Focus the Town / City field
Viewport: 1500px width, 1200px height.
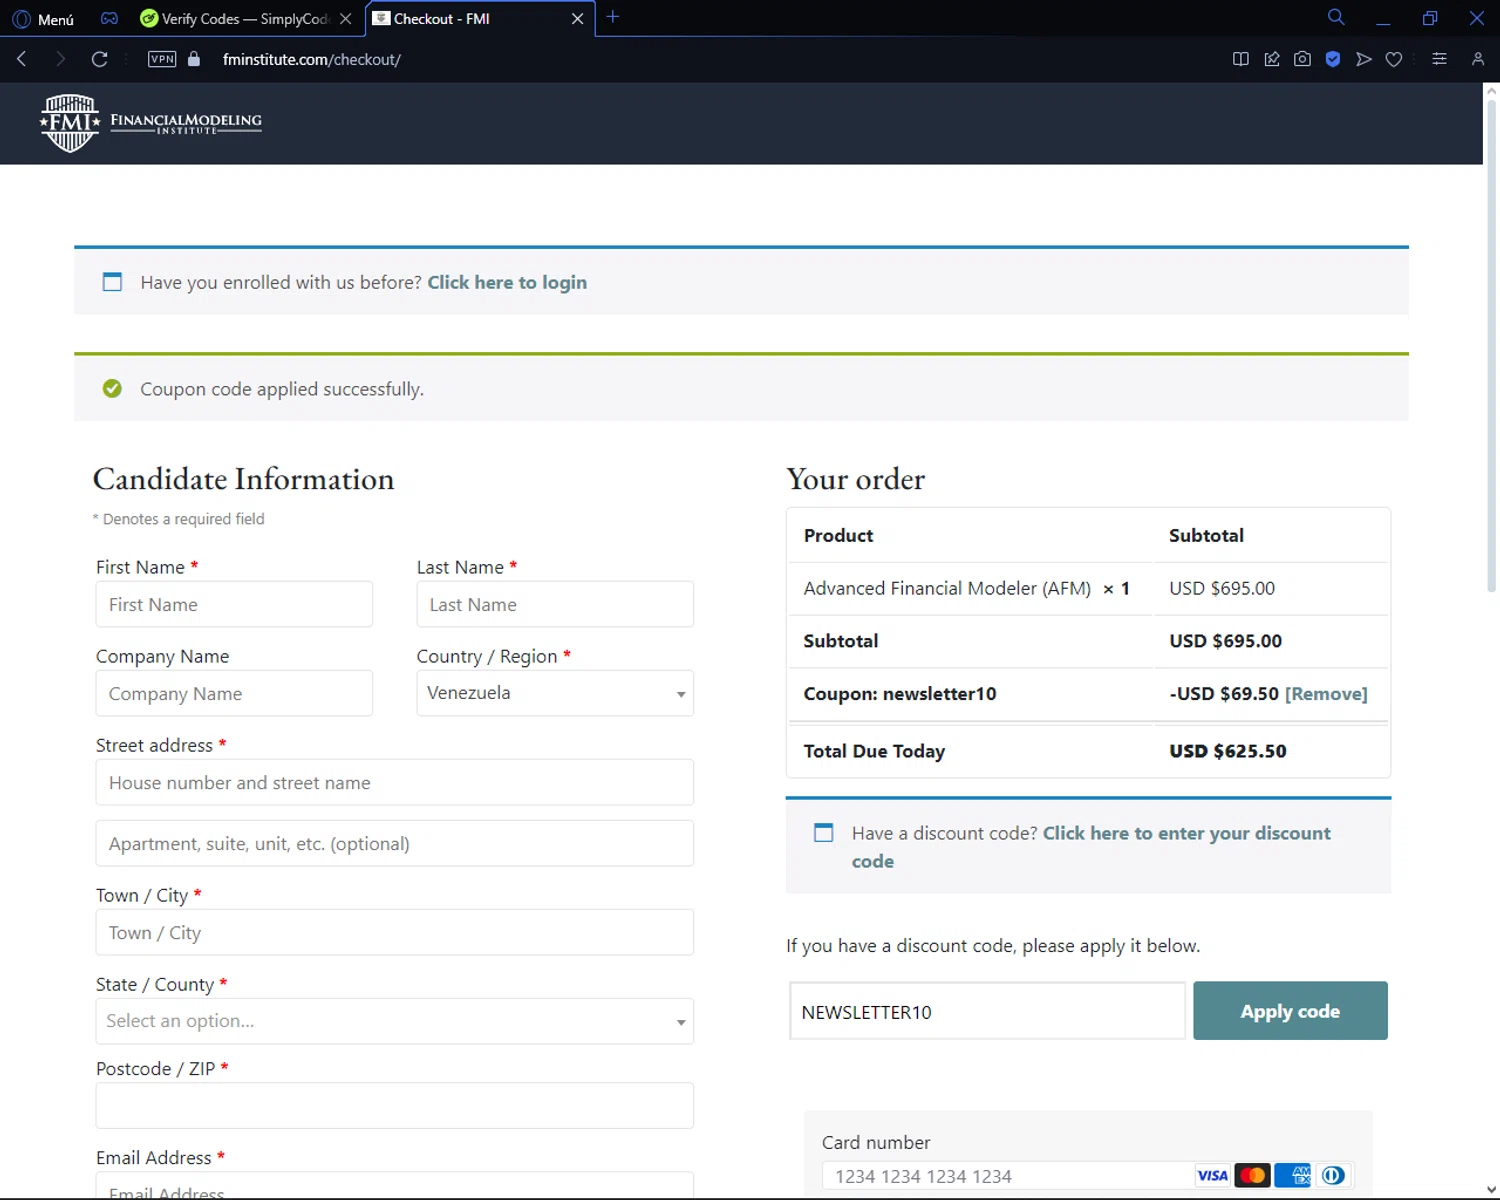pyautogui.click(x=395, y=932)
